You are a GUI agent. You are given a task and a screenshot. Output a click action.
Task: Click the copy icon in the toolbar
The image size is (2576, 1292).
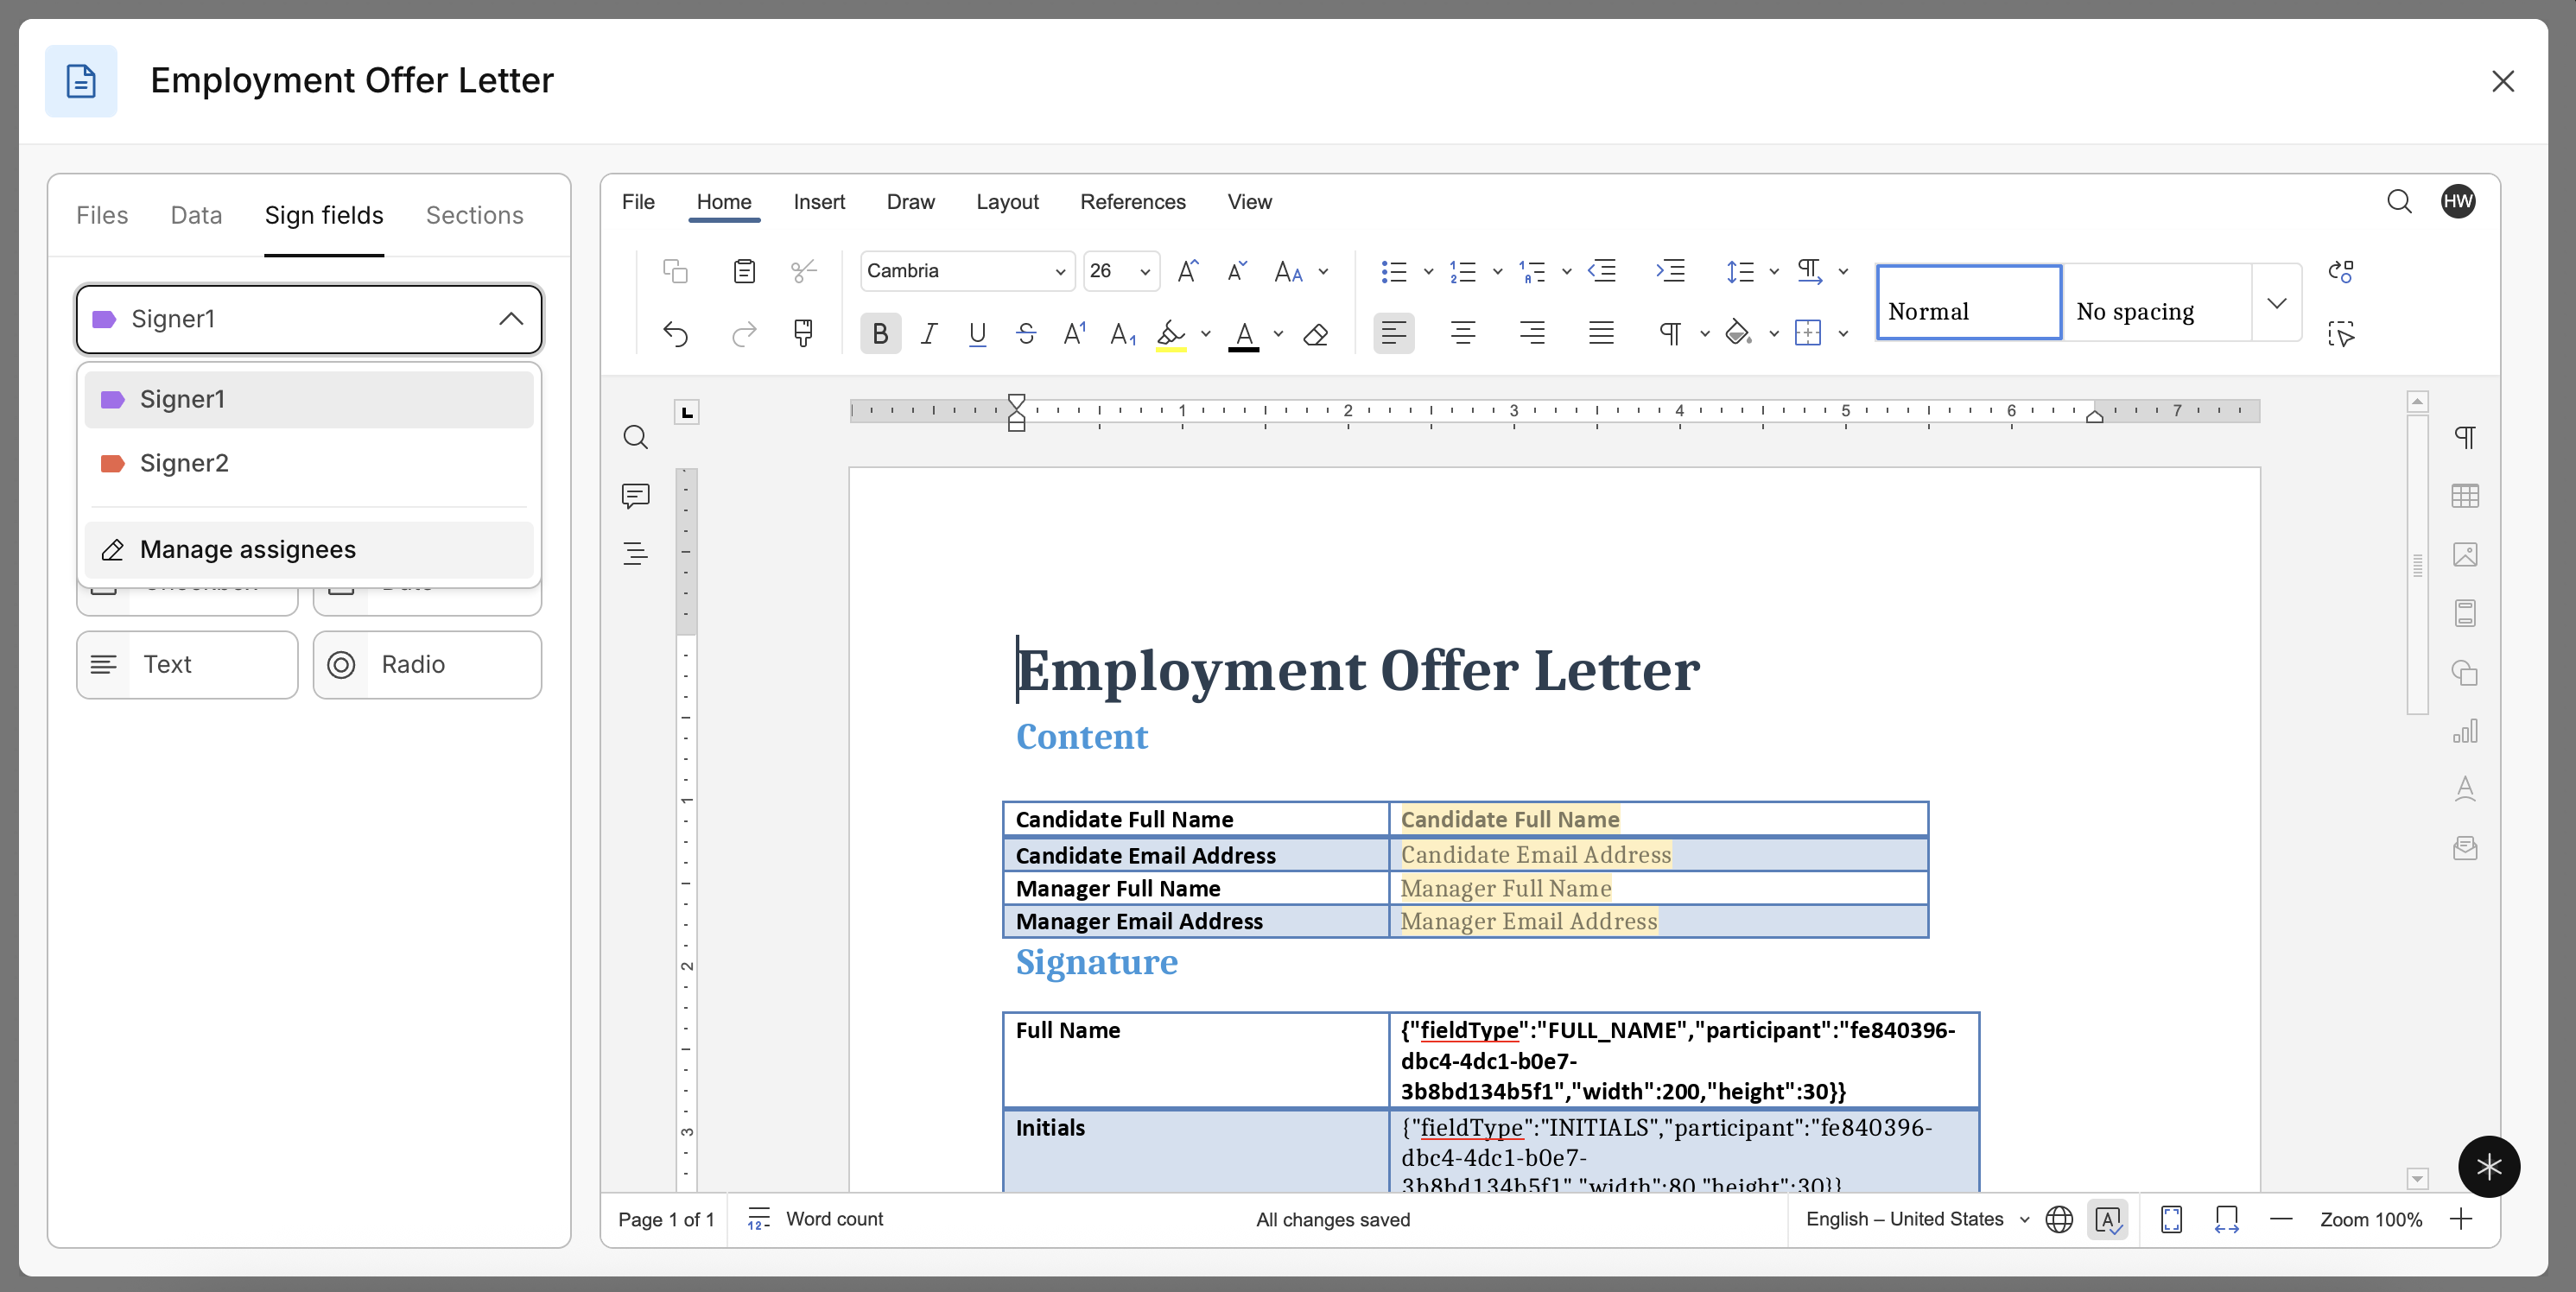(676, 271)
